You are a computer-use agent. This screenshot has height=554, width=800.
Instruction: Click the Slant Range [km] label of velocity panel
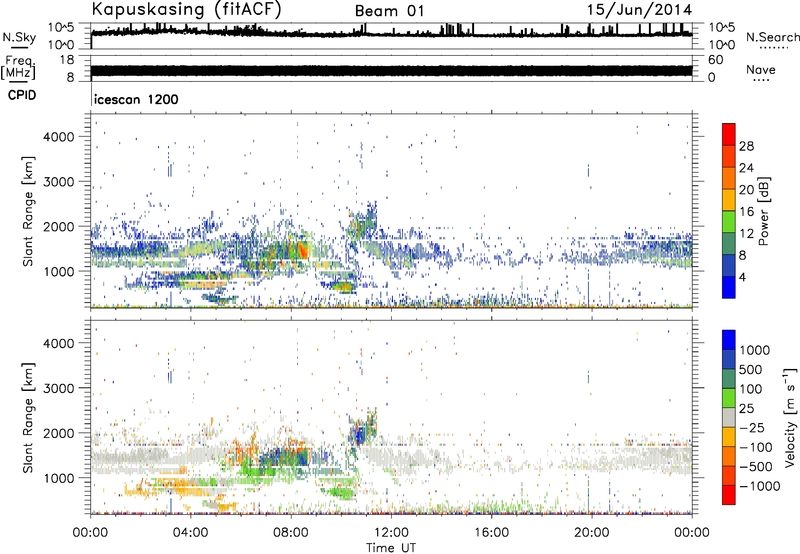point(28,417)
